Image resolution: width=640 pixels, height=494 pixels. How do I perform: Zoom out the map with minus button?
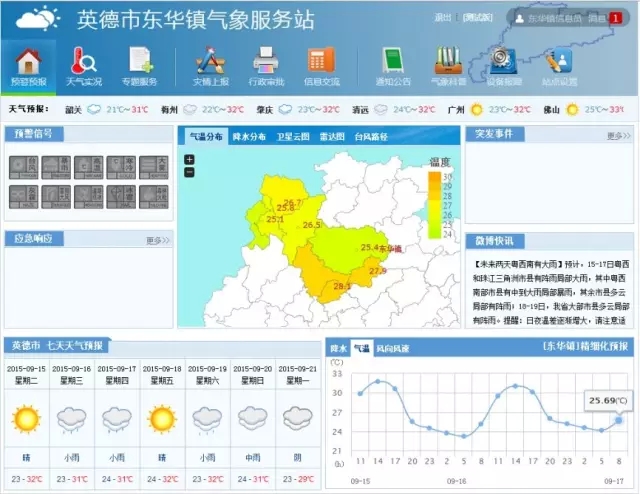189,172
